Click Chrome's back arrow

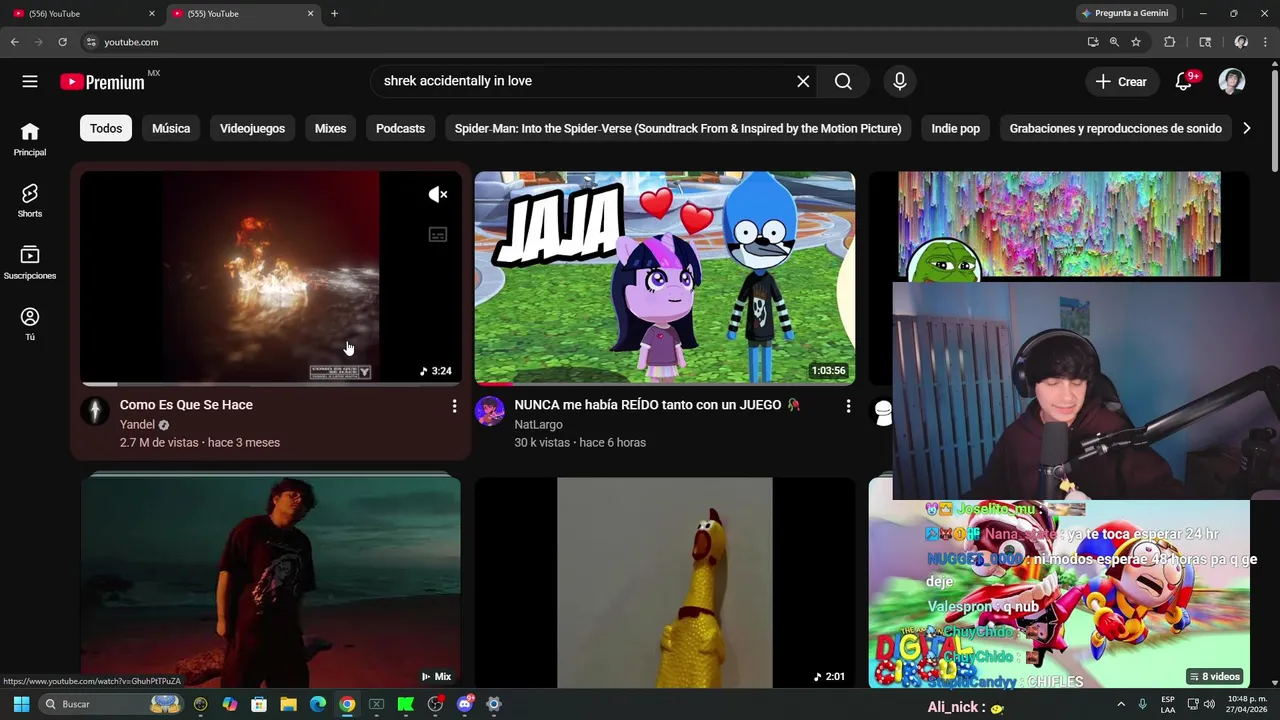click(15, 42)
